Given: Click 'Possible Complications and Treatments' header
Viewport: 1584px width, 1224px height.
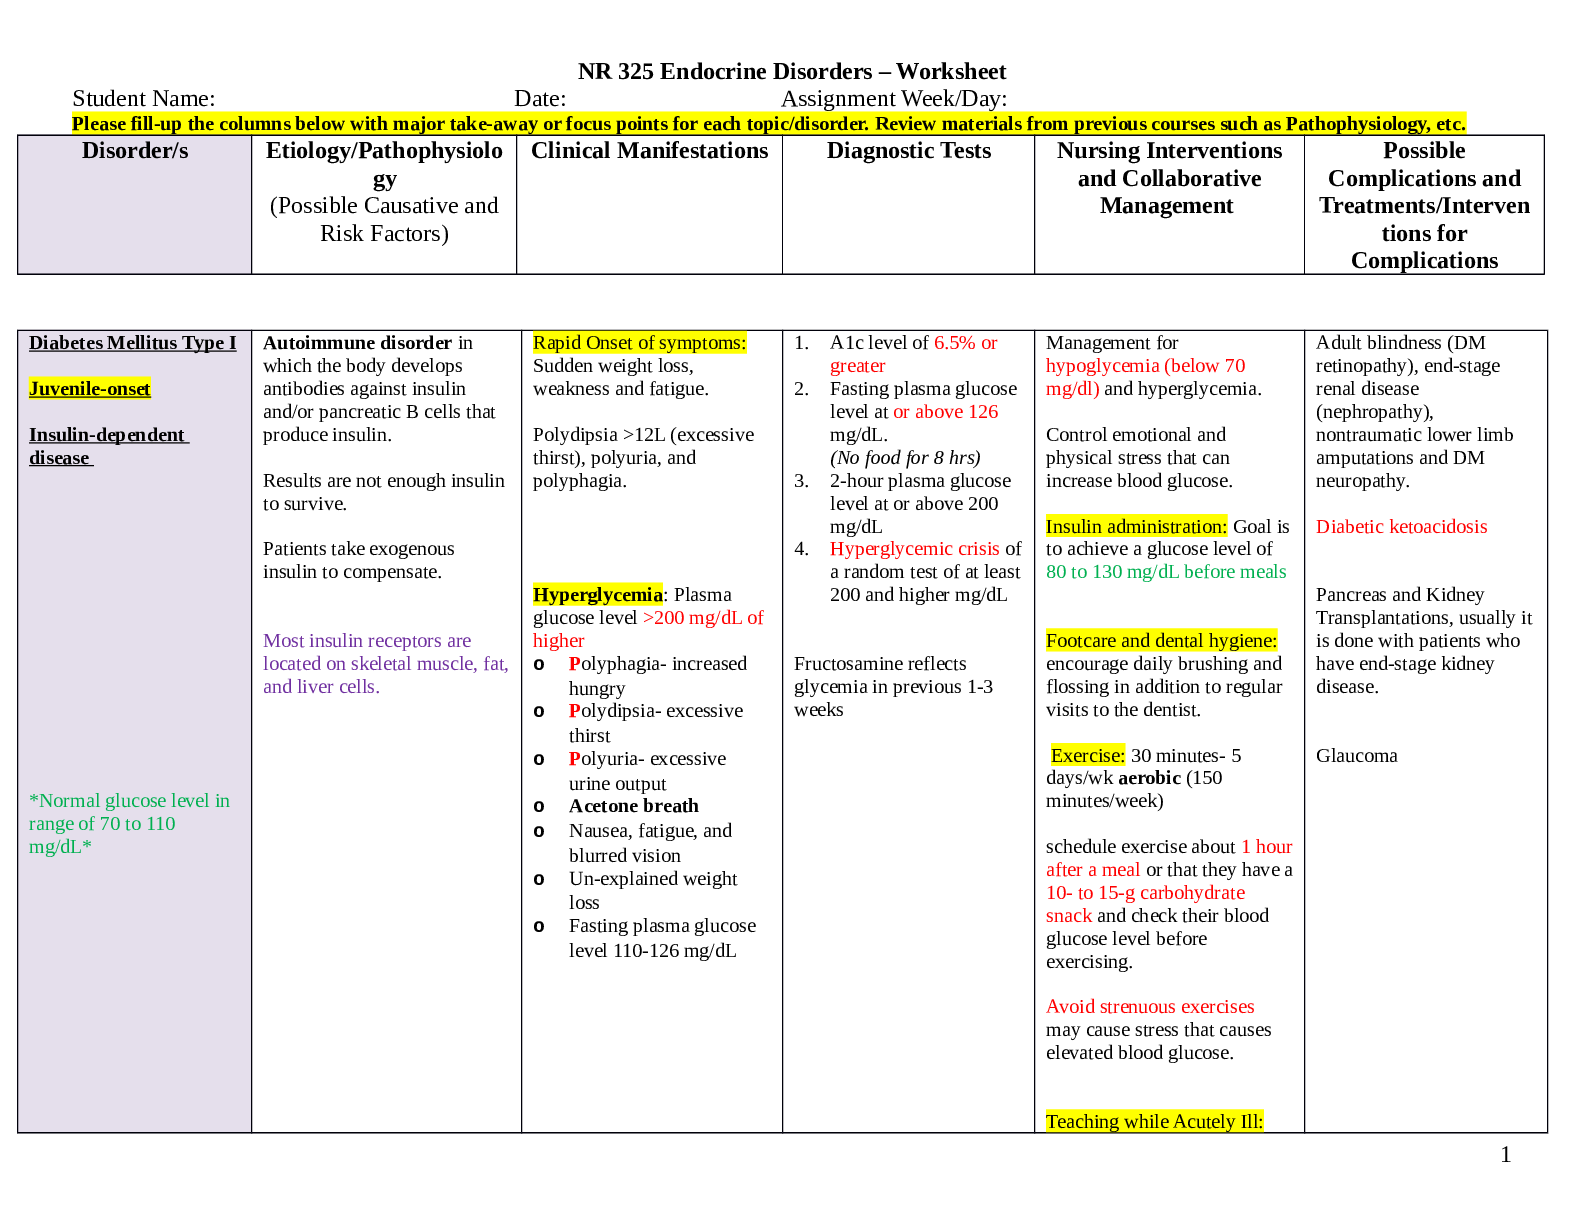Looking at the screenshot, I should [x=1424, y=205].
